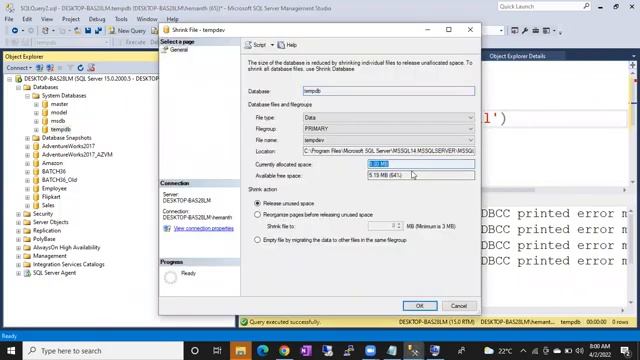
Task: Collapse the System Databases folder
Action: tap(27, 96)
